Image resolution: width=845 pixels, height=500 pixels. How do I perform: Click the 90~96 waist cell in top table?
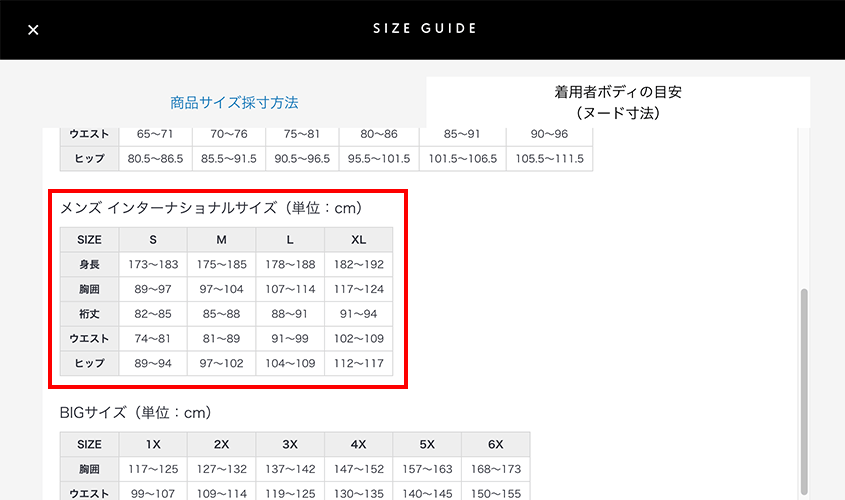tap(550, 133)
